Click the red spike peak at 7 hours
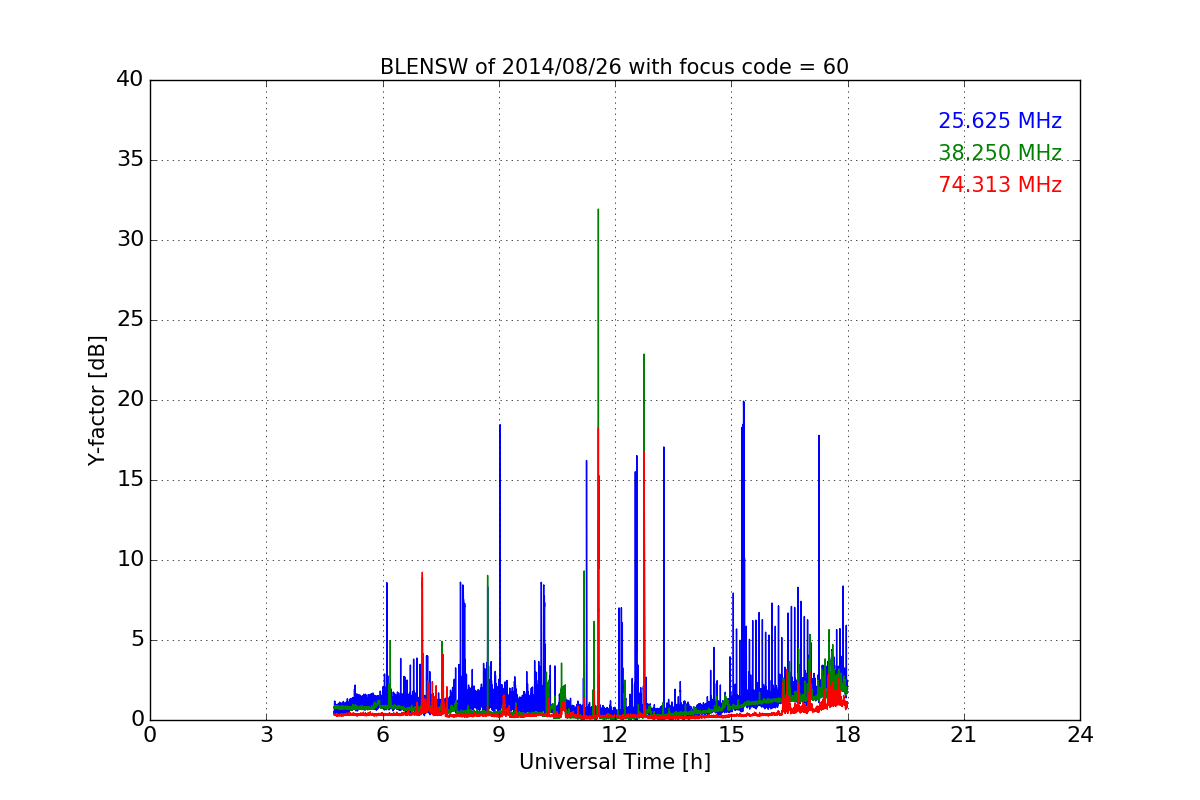This screenshot has width=1200, height=800. pos(422,573)
